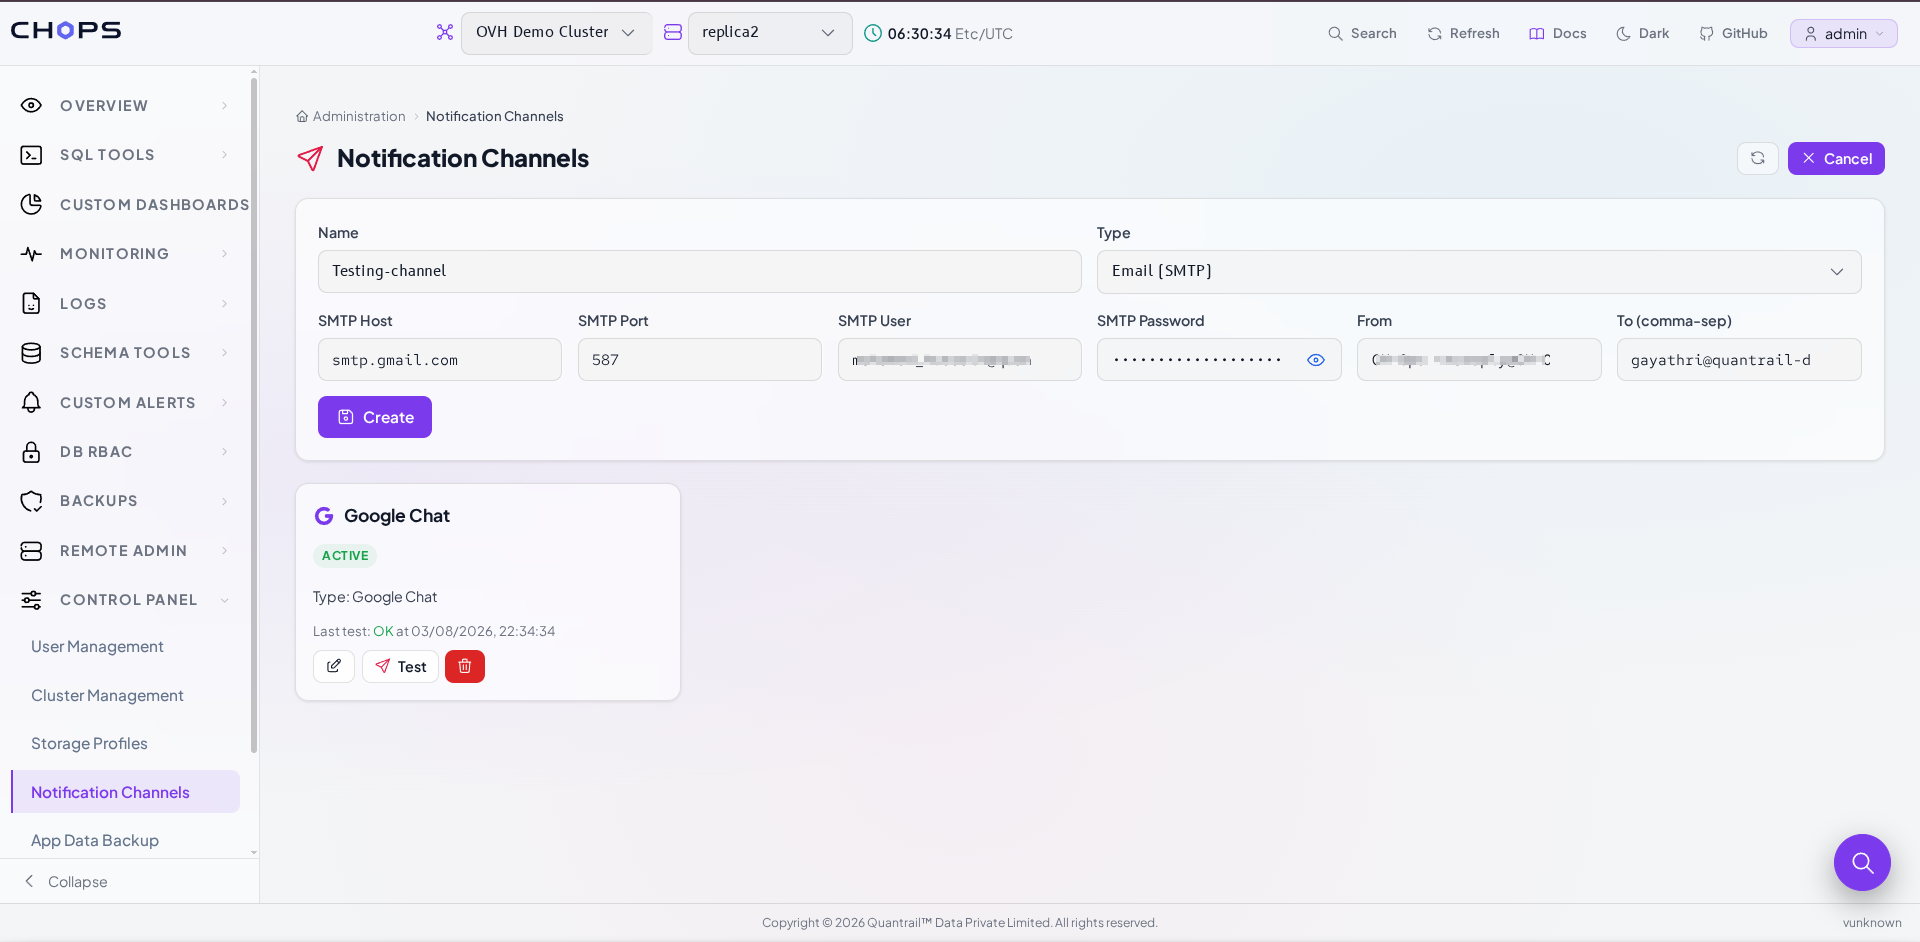Image resolution: width=1920 pixels, height=942 pixels.
Task: Expand the Schema Tools chevron
Action: point(224,353)
